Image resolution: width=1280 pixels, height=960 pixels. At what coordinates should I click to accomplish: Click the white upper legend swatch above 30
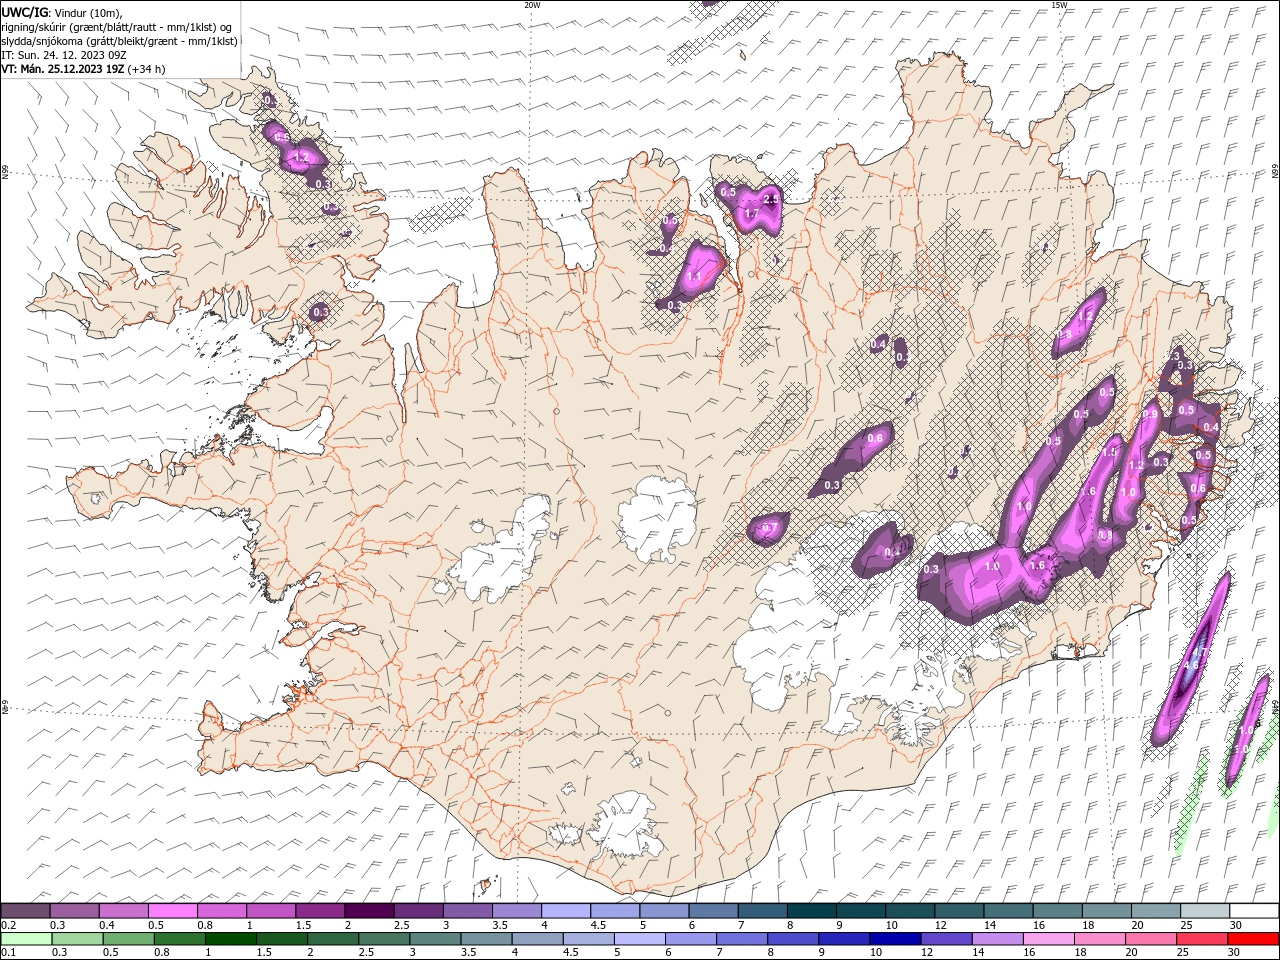click(x=1254, y=911)
